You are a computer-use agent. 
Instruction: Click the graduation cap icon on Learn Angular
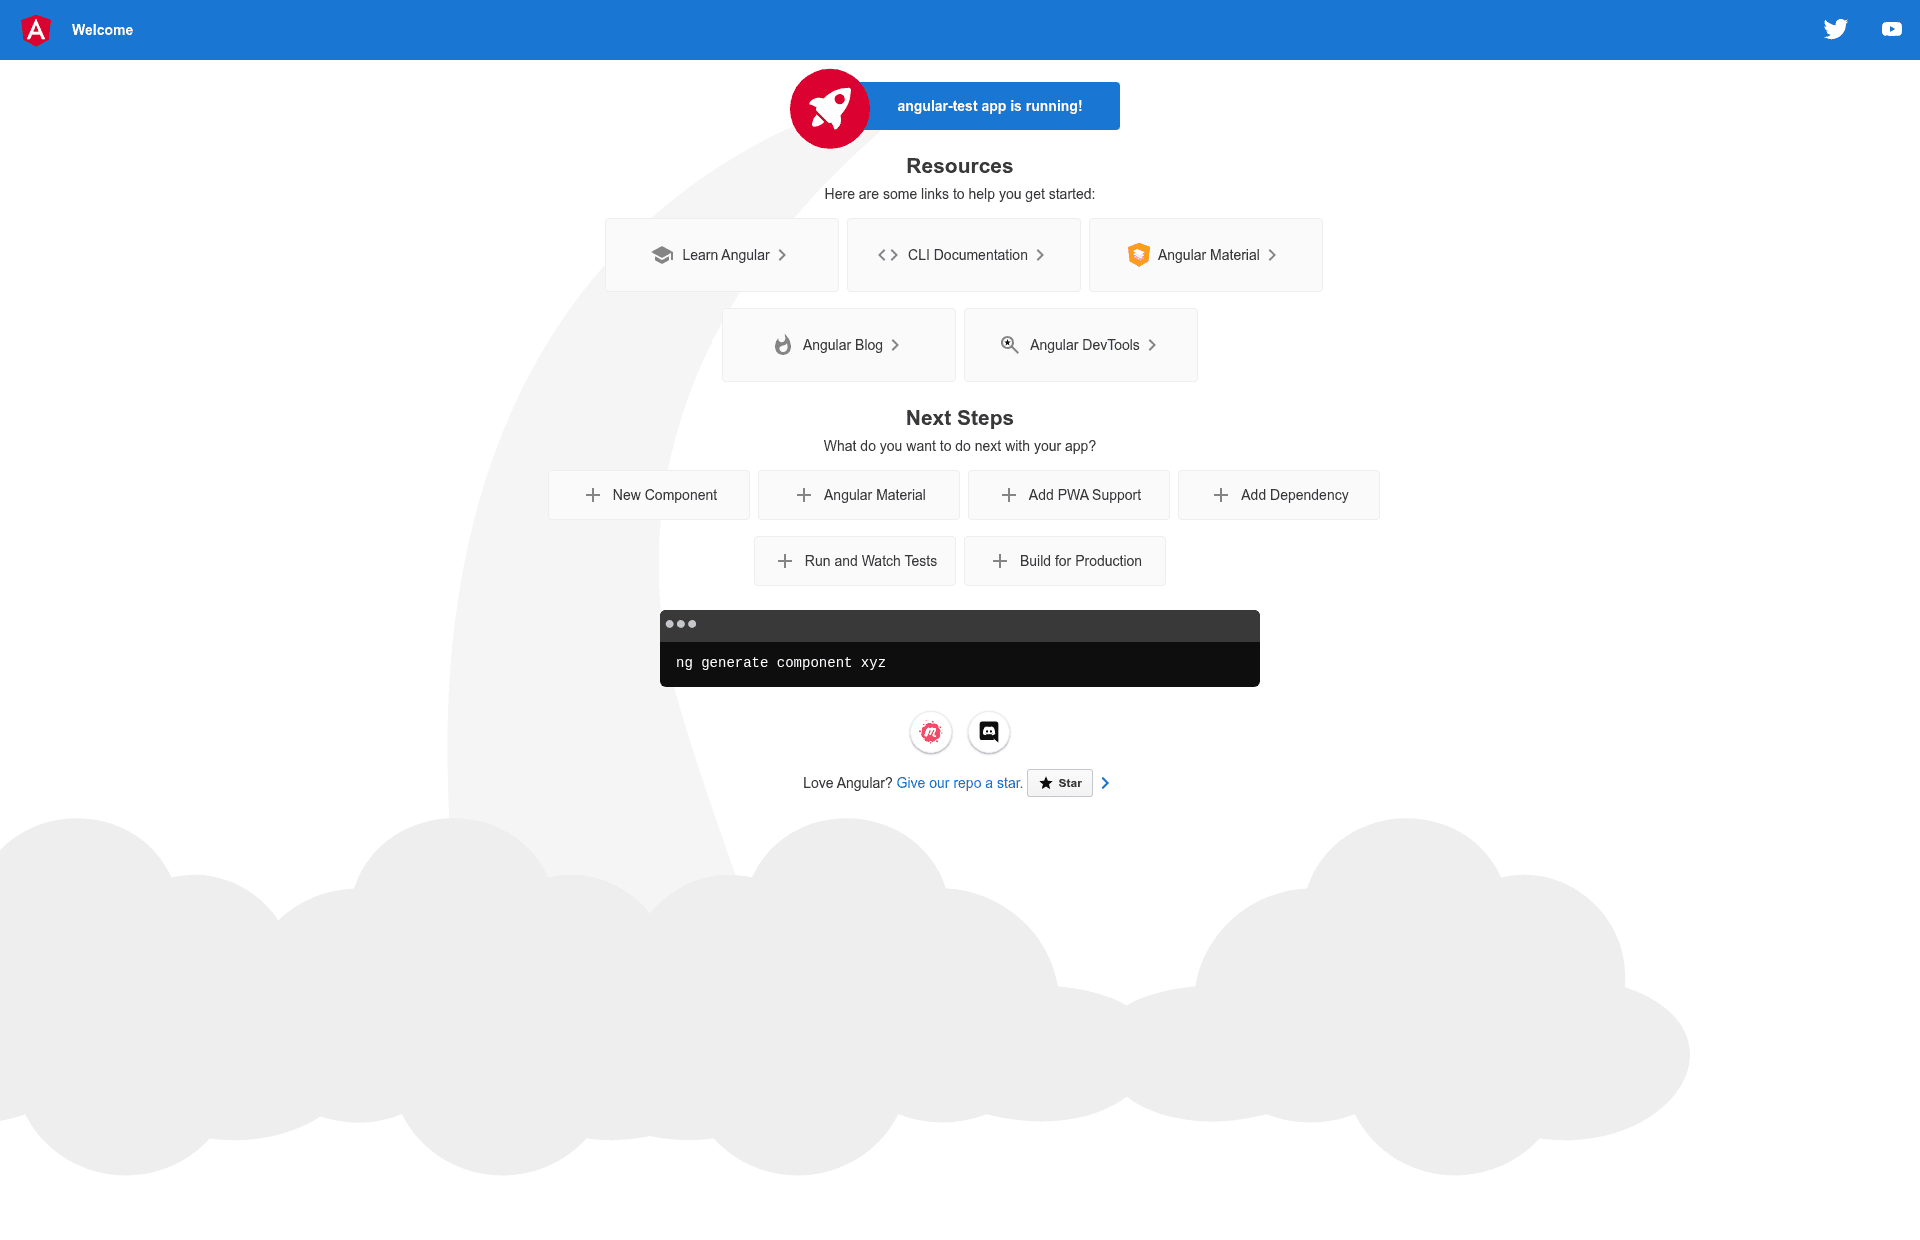click(662, 255)
